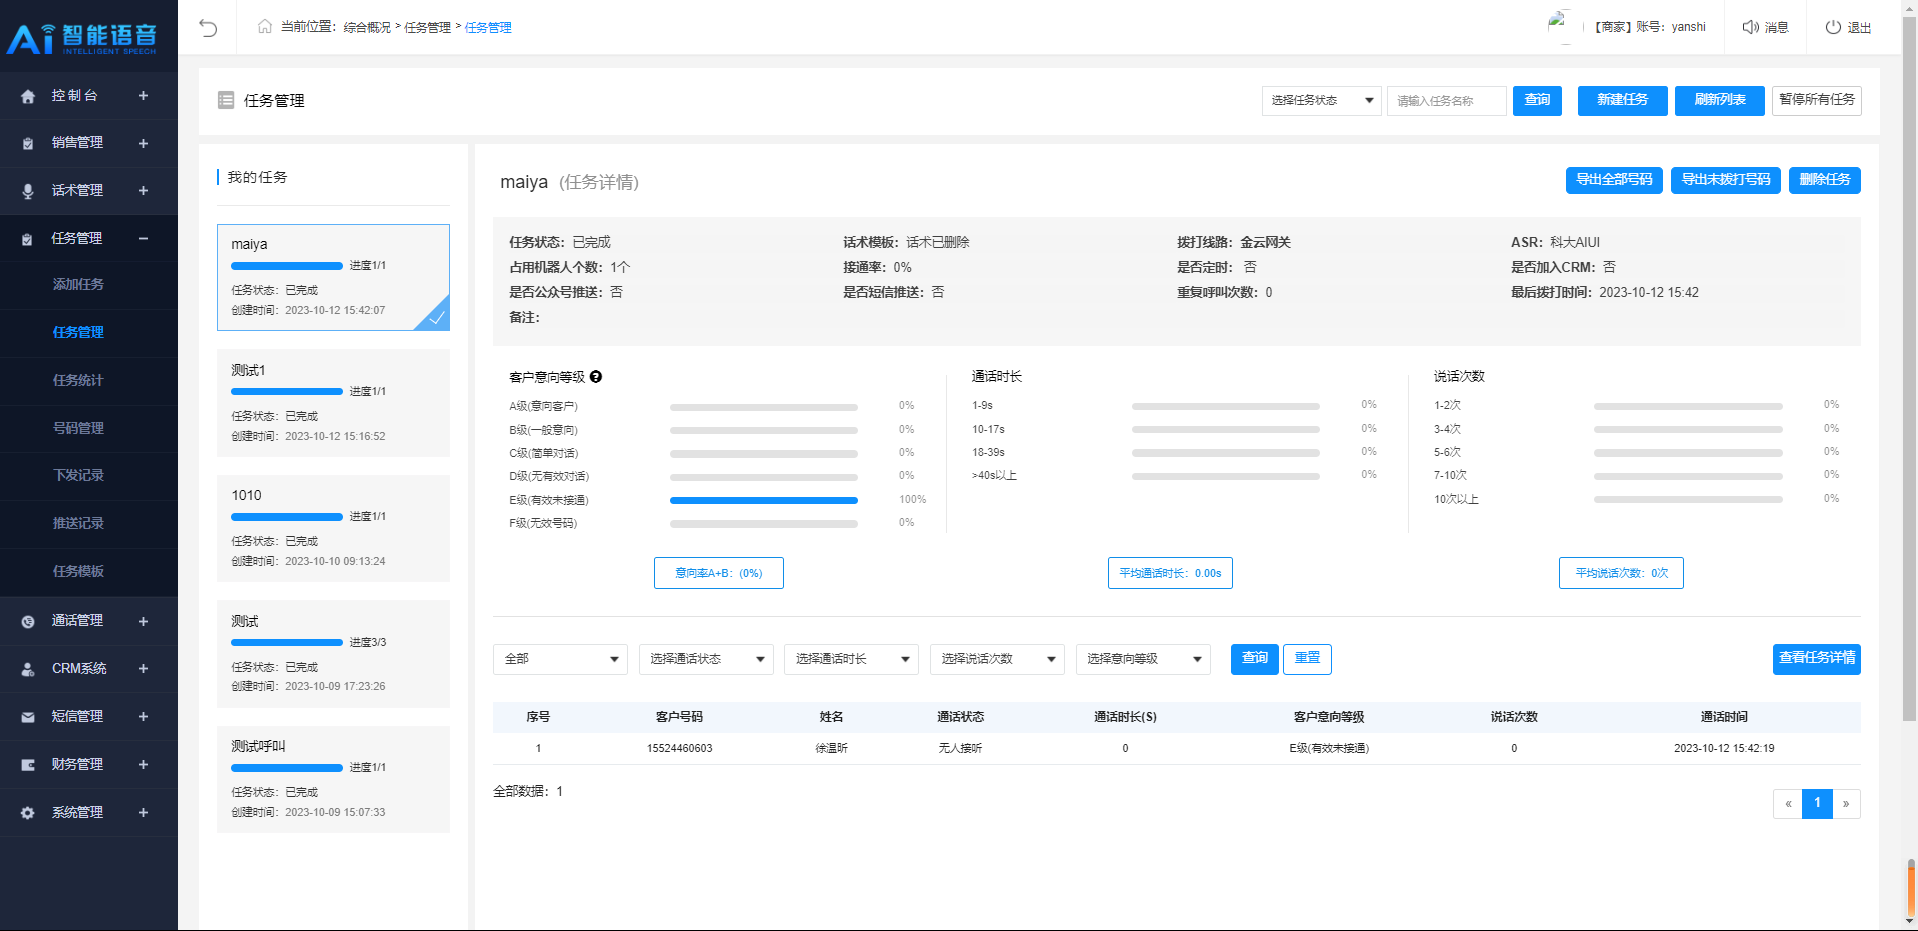Expand 系统管理 with its plus sign
This screenshot has height=931, width=1918.
tap(143, 813)
